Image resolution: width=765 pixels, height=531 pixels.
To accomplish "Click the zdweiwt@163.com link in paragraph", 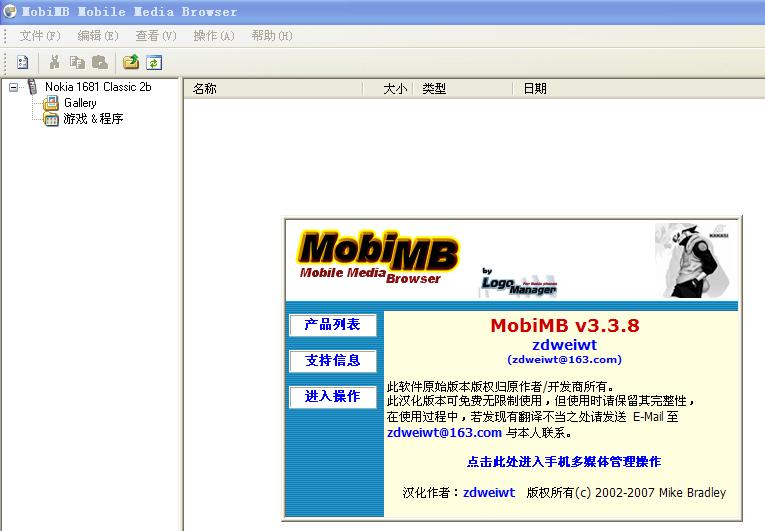I will (x=444, y=433).
